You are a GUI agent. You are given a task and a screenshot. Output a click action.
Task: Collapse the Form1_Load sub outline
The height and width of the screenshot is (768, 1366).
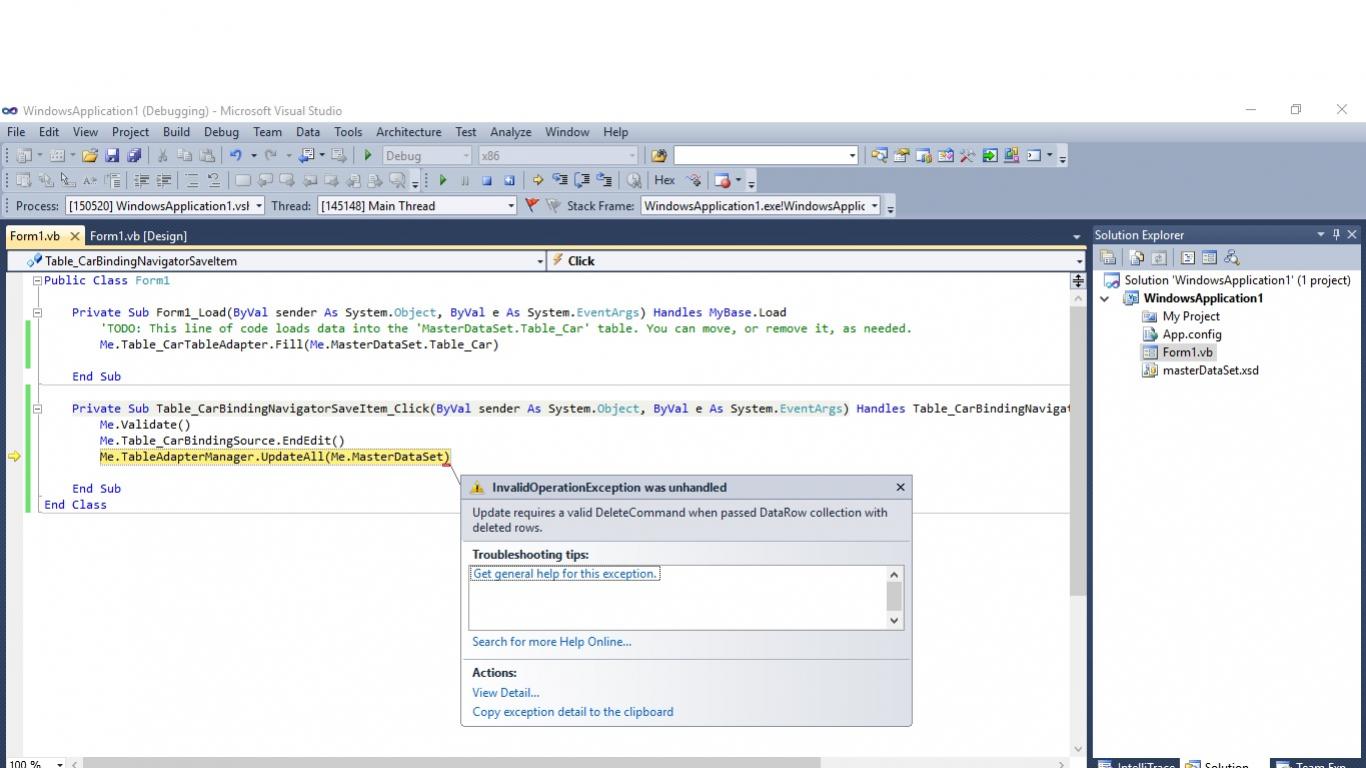point(37,313)
